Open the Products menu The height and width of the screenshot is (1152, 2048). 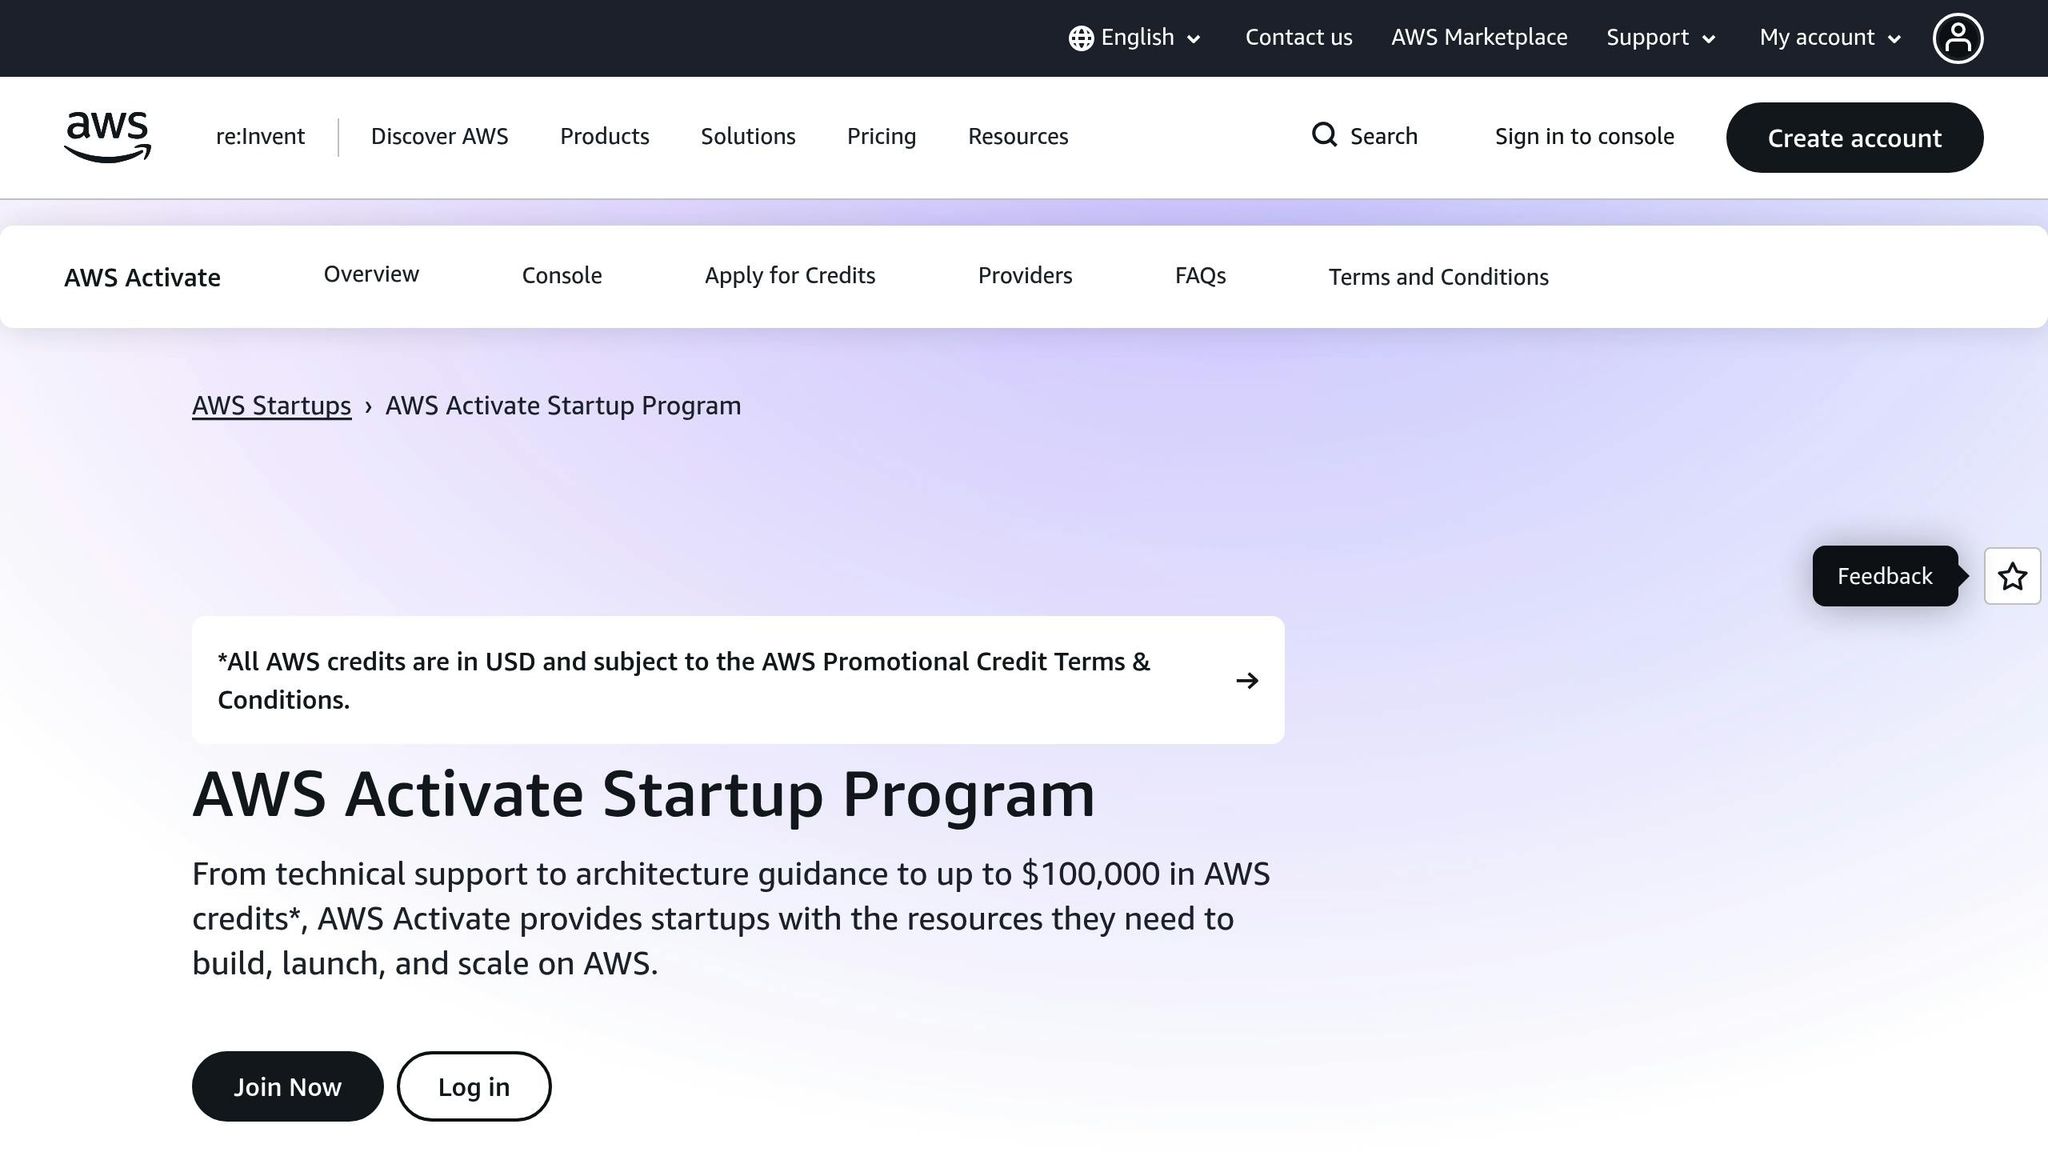click(x=604, y=136)
